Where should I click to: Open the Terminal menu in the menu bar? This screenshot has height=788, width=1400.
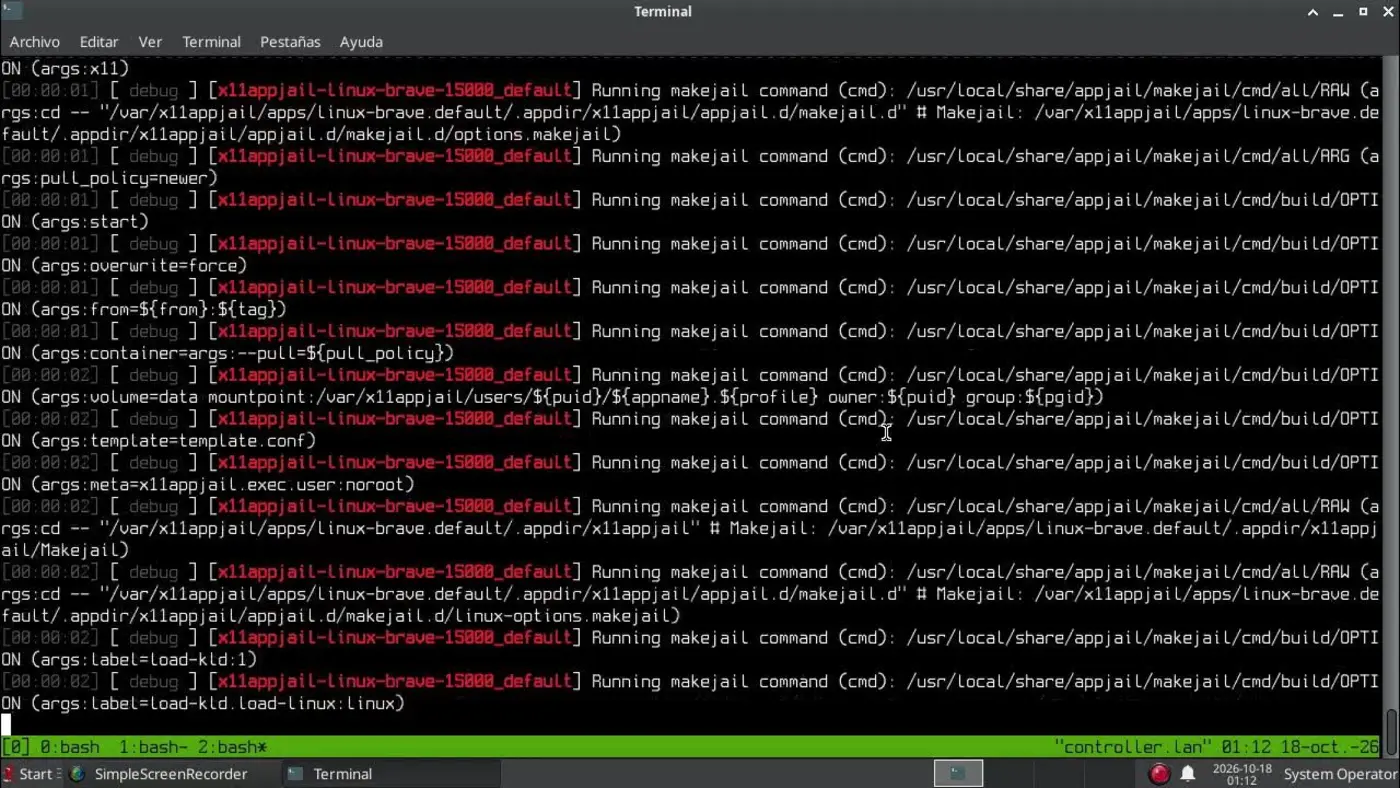pyautogui.click(x=211, y=42)
